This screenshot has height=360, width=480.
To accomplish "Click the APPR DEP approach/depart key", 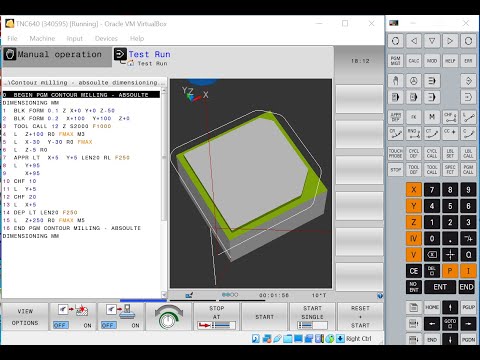I will click(x=395, y=117).
